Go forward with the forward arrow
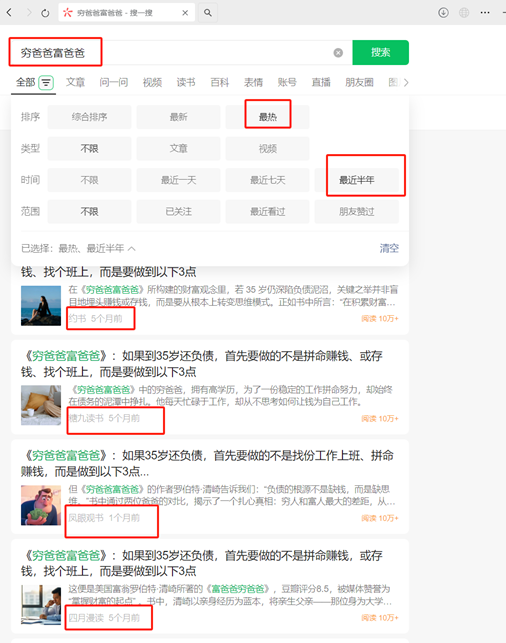506x643 pixels. tap(29, 13)
